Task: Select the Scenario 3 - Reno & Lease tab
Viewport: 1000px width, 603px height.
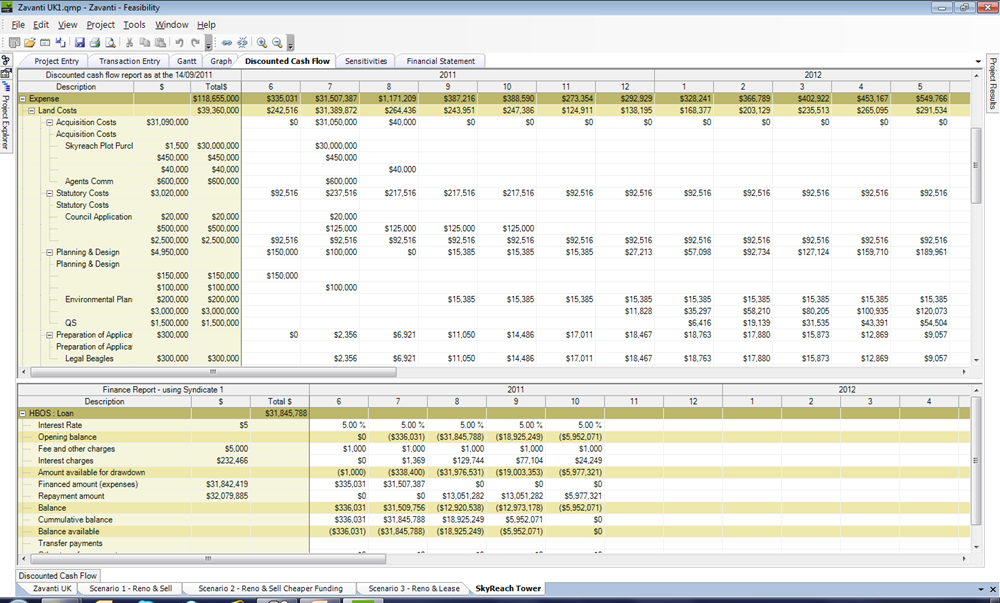Action: click(x=414, y=588)
